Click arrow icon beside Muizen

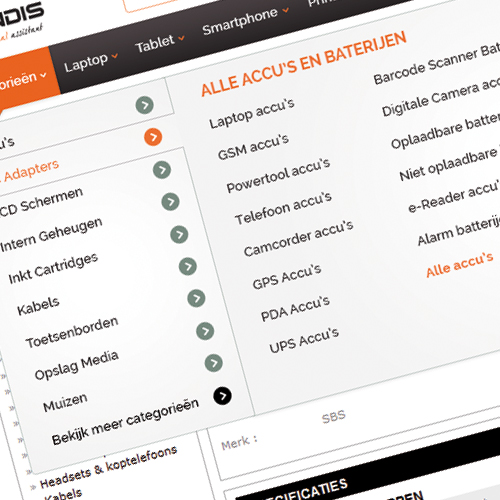pos(214,363)
